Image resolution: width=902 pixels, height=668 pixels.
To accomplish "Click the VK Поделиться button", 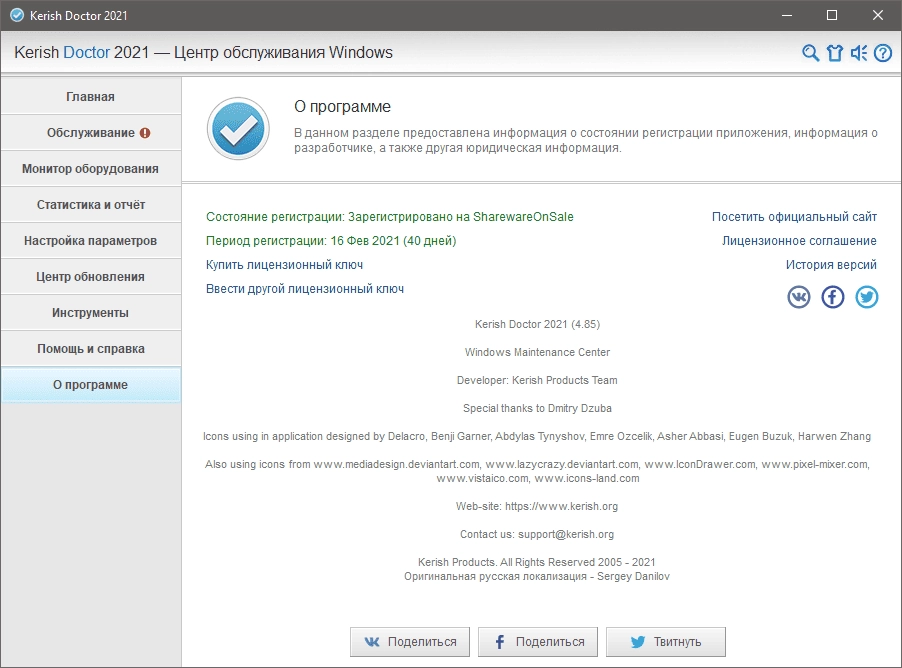I will 410,642.
